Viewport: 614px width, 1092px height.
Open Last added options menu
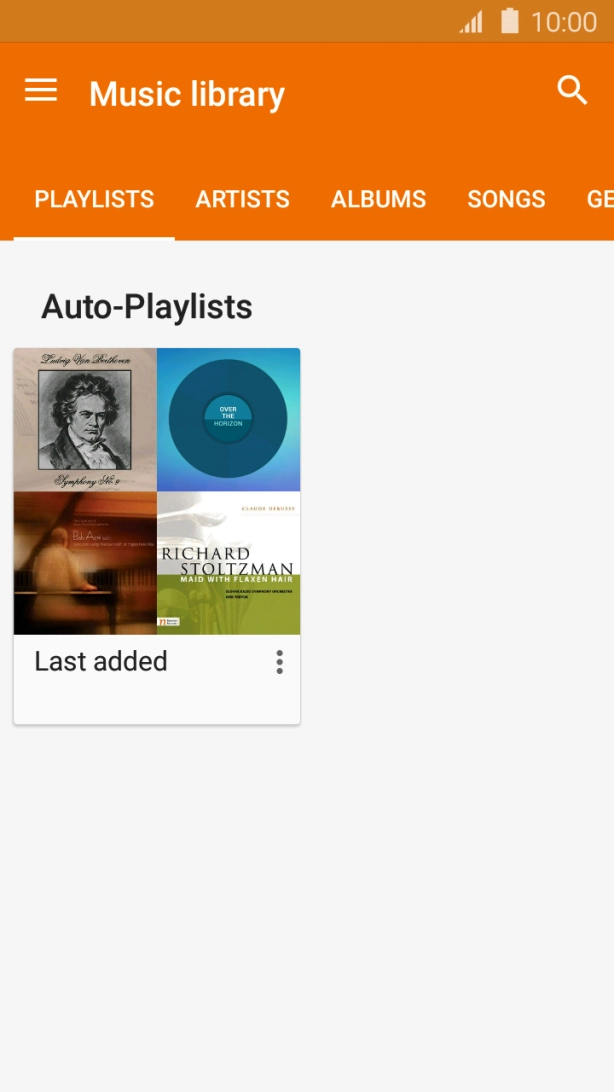(279, 662)
